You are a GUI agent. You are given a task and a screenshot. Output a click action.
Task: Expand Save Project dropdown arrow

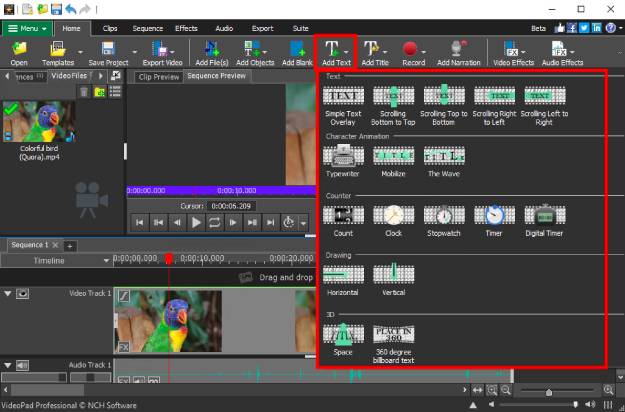tap(135, 52)
